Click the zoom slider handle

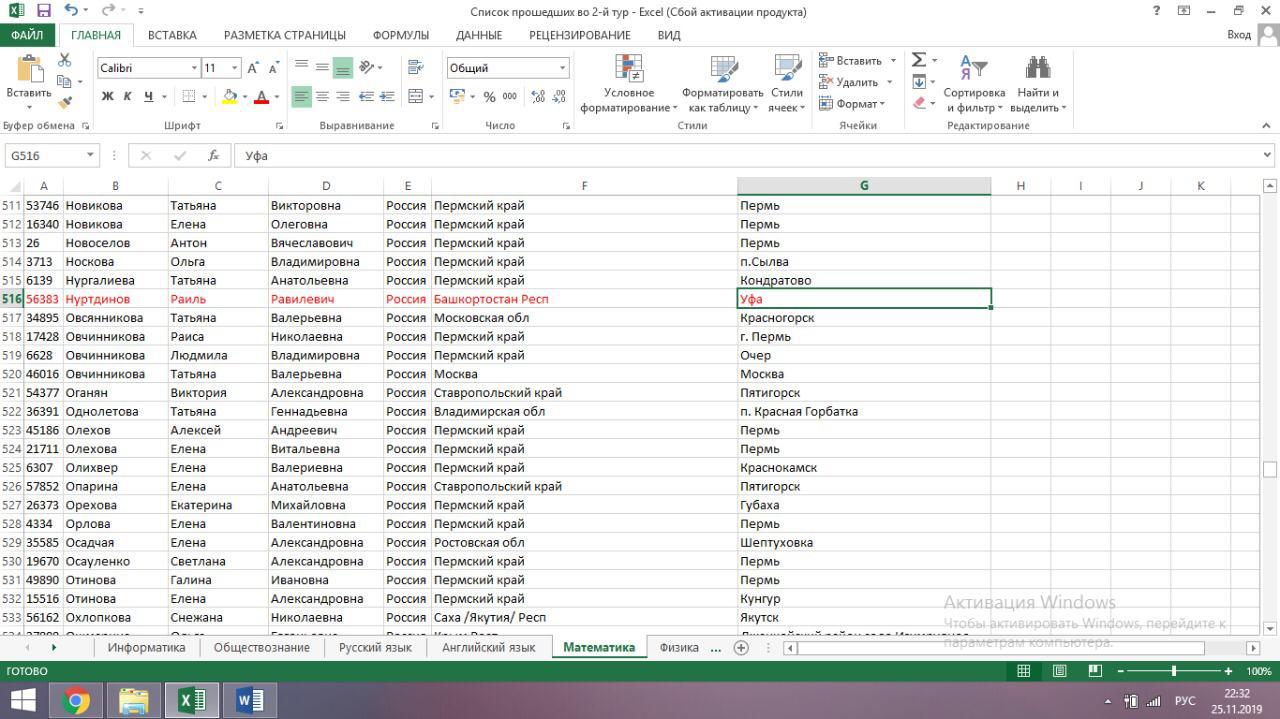coord(1174,671)
